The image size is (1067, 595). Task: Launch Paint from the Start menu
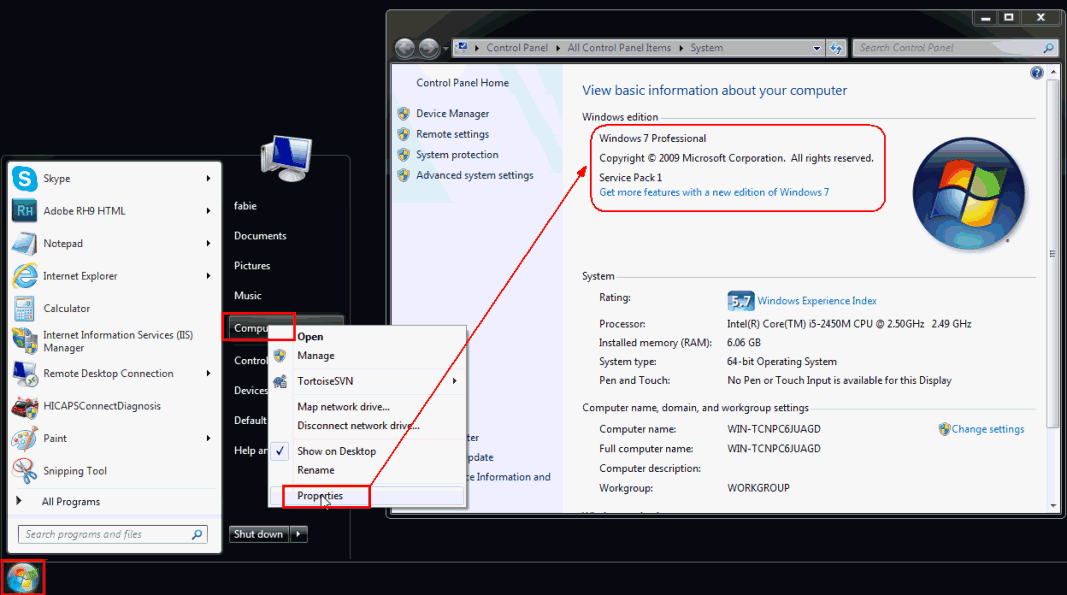coord(55,438)
